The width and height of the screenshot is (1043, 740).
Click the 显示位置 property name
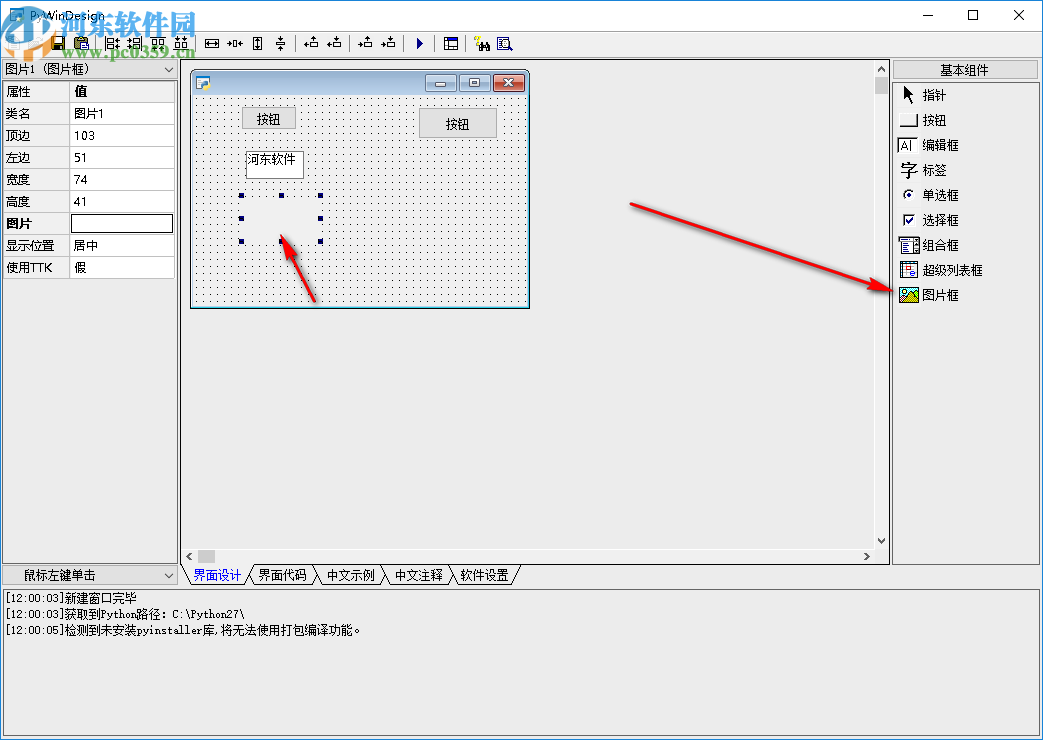pos(36,246)
